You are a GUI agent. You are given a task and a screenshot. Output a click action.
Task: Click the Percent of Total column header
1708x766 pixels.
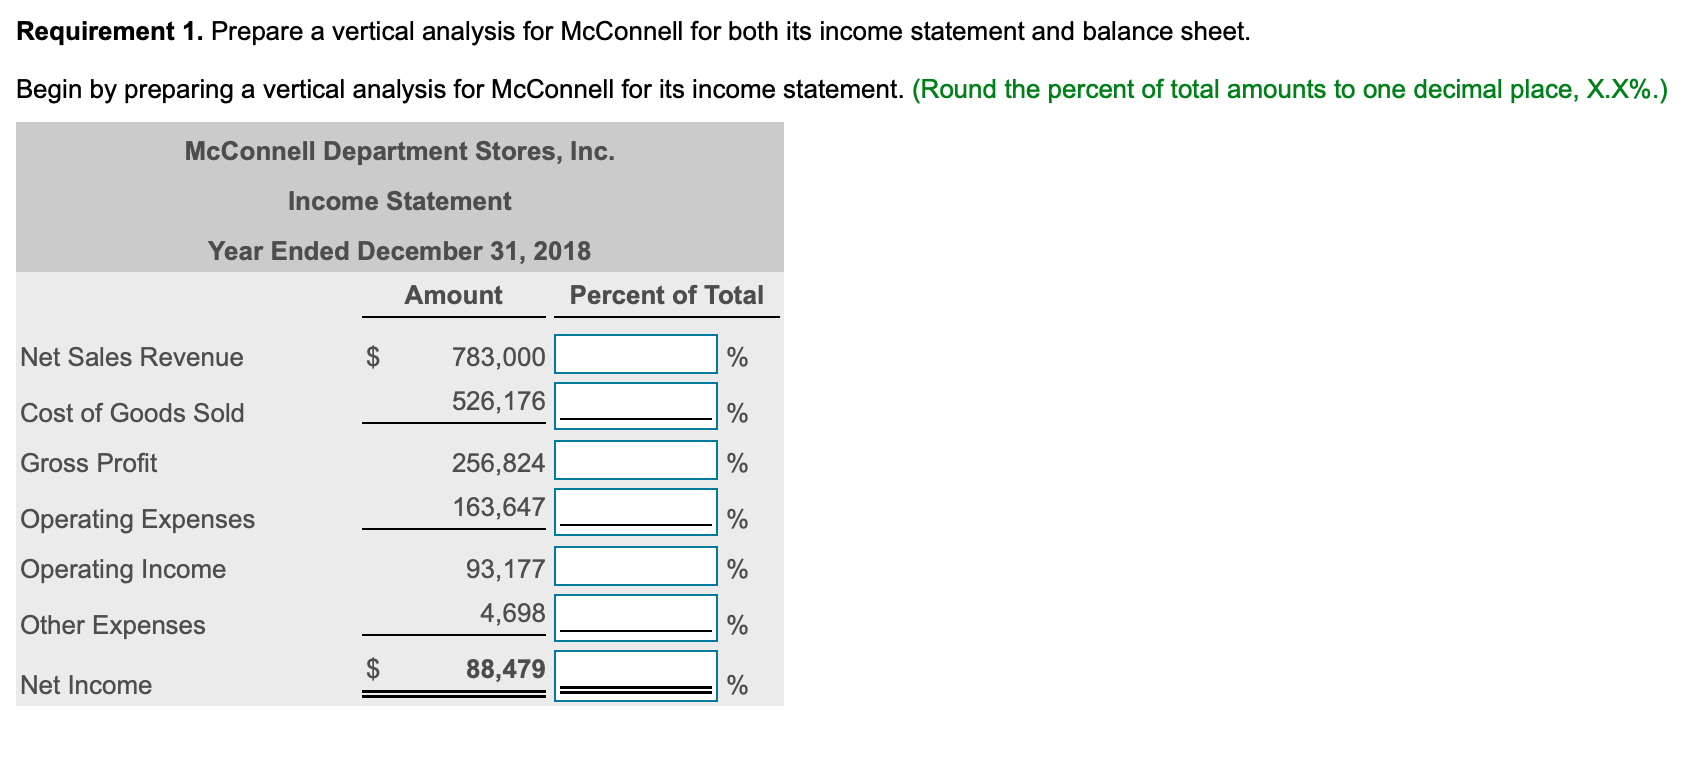664,295
